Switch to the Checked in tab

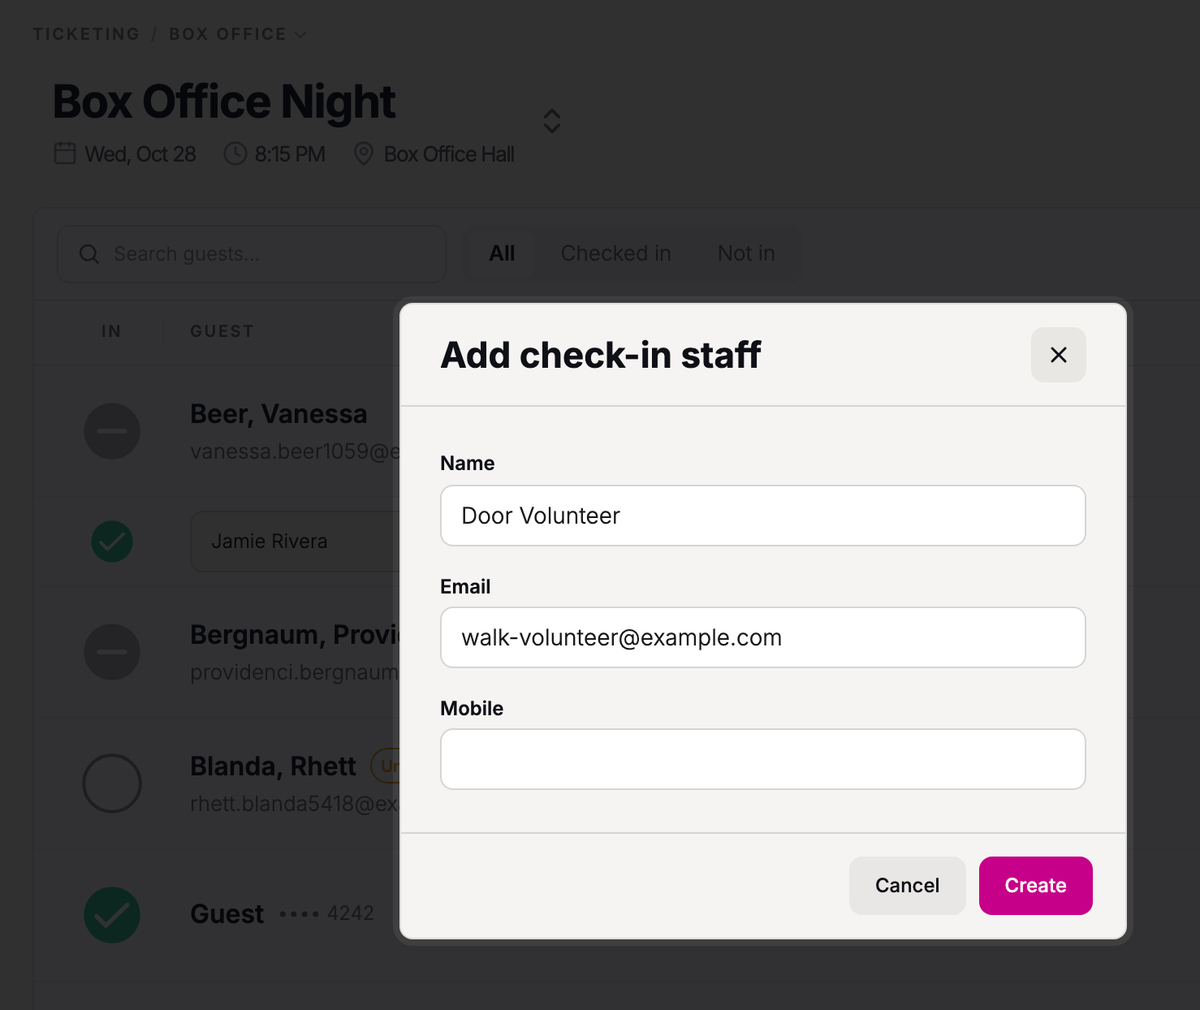(x=616, y=254)
